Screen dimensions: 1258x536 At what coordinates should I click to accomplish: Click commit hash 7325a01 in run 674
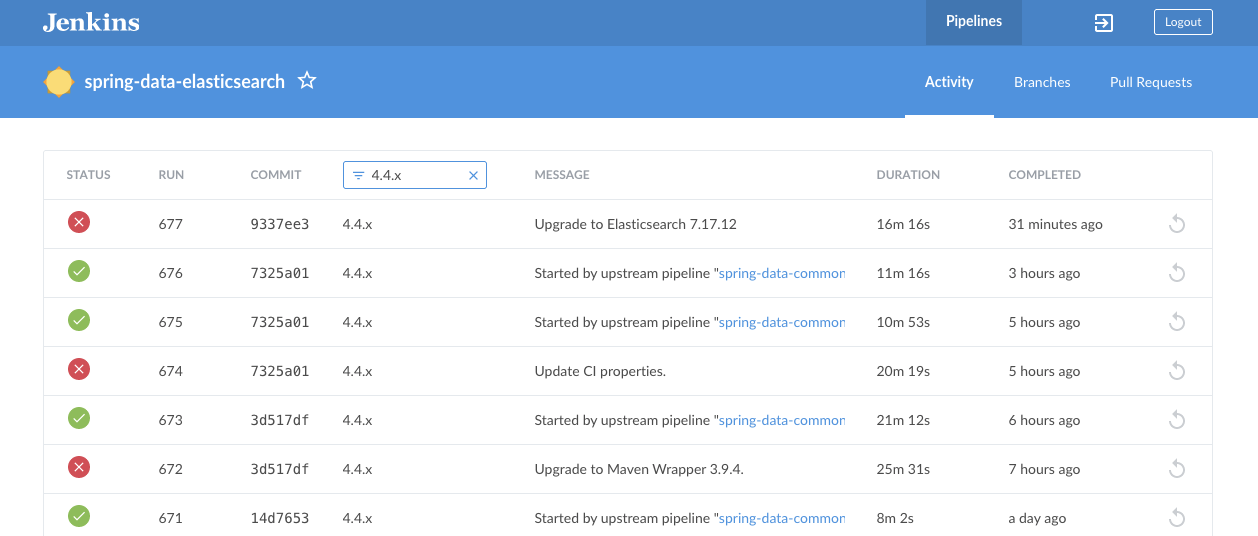[280, 371]
